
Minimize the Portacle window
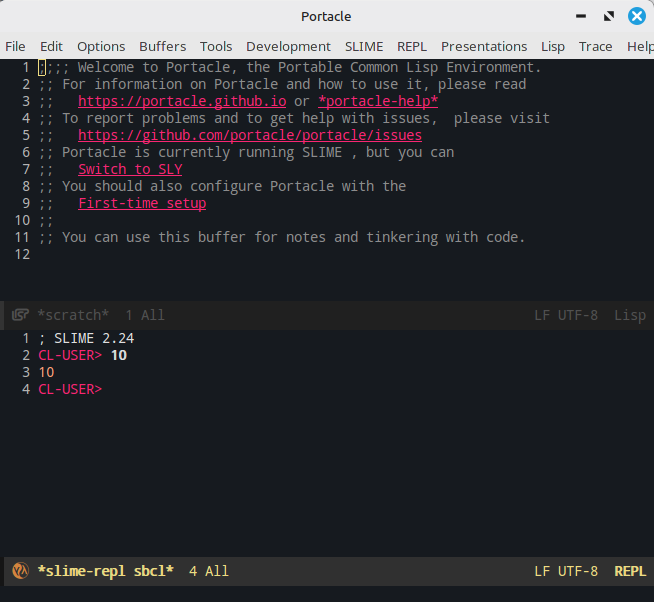(x=581, y=16)
